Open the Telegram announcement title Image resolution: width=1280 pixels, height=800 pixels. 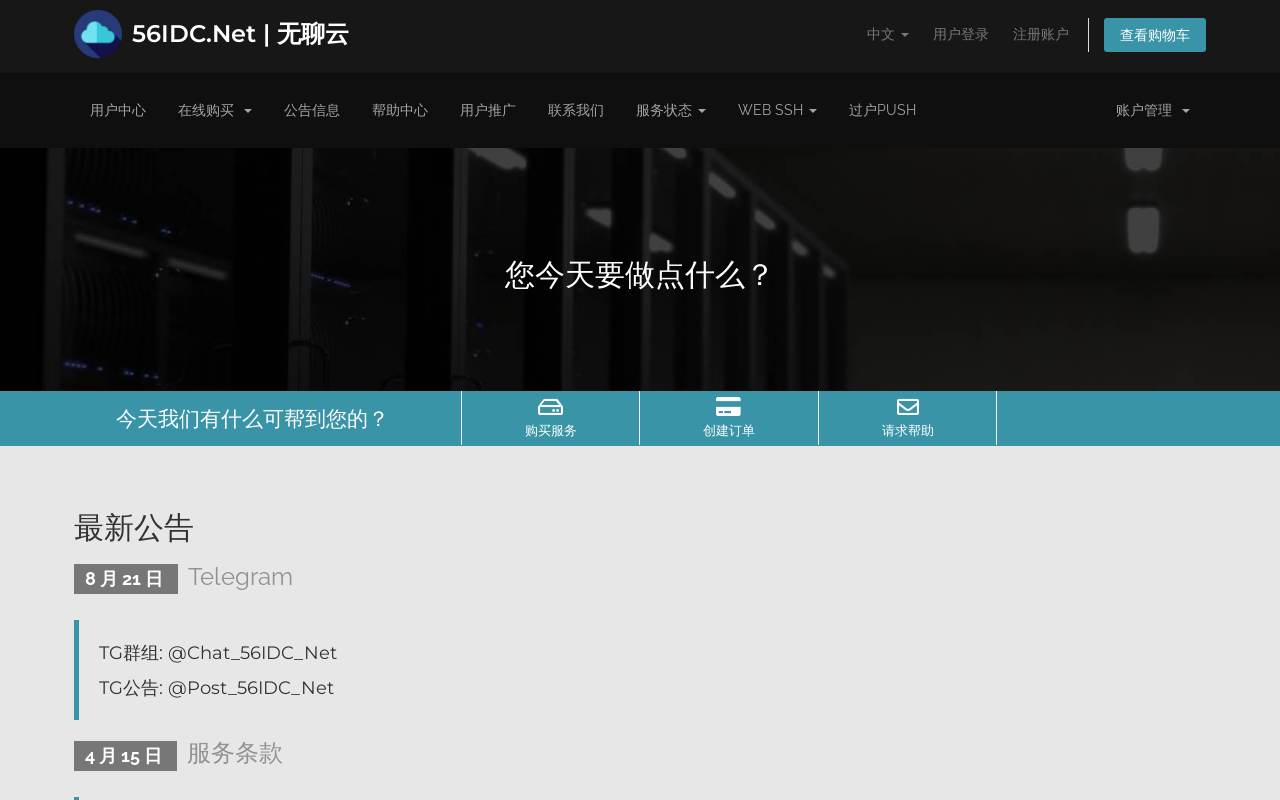pyautogui.click(x=240, y=577)
